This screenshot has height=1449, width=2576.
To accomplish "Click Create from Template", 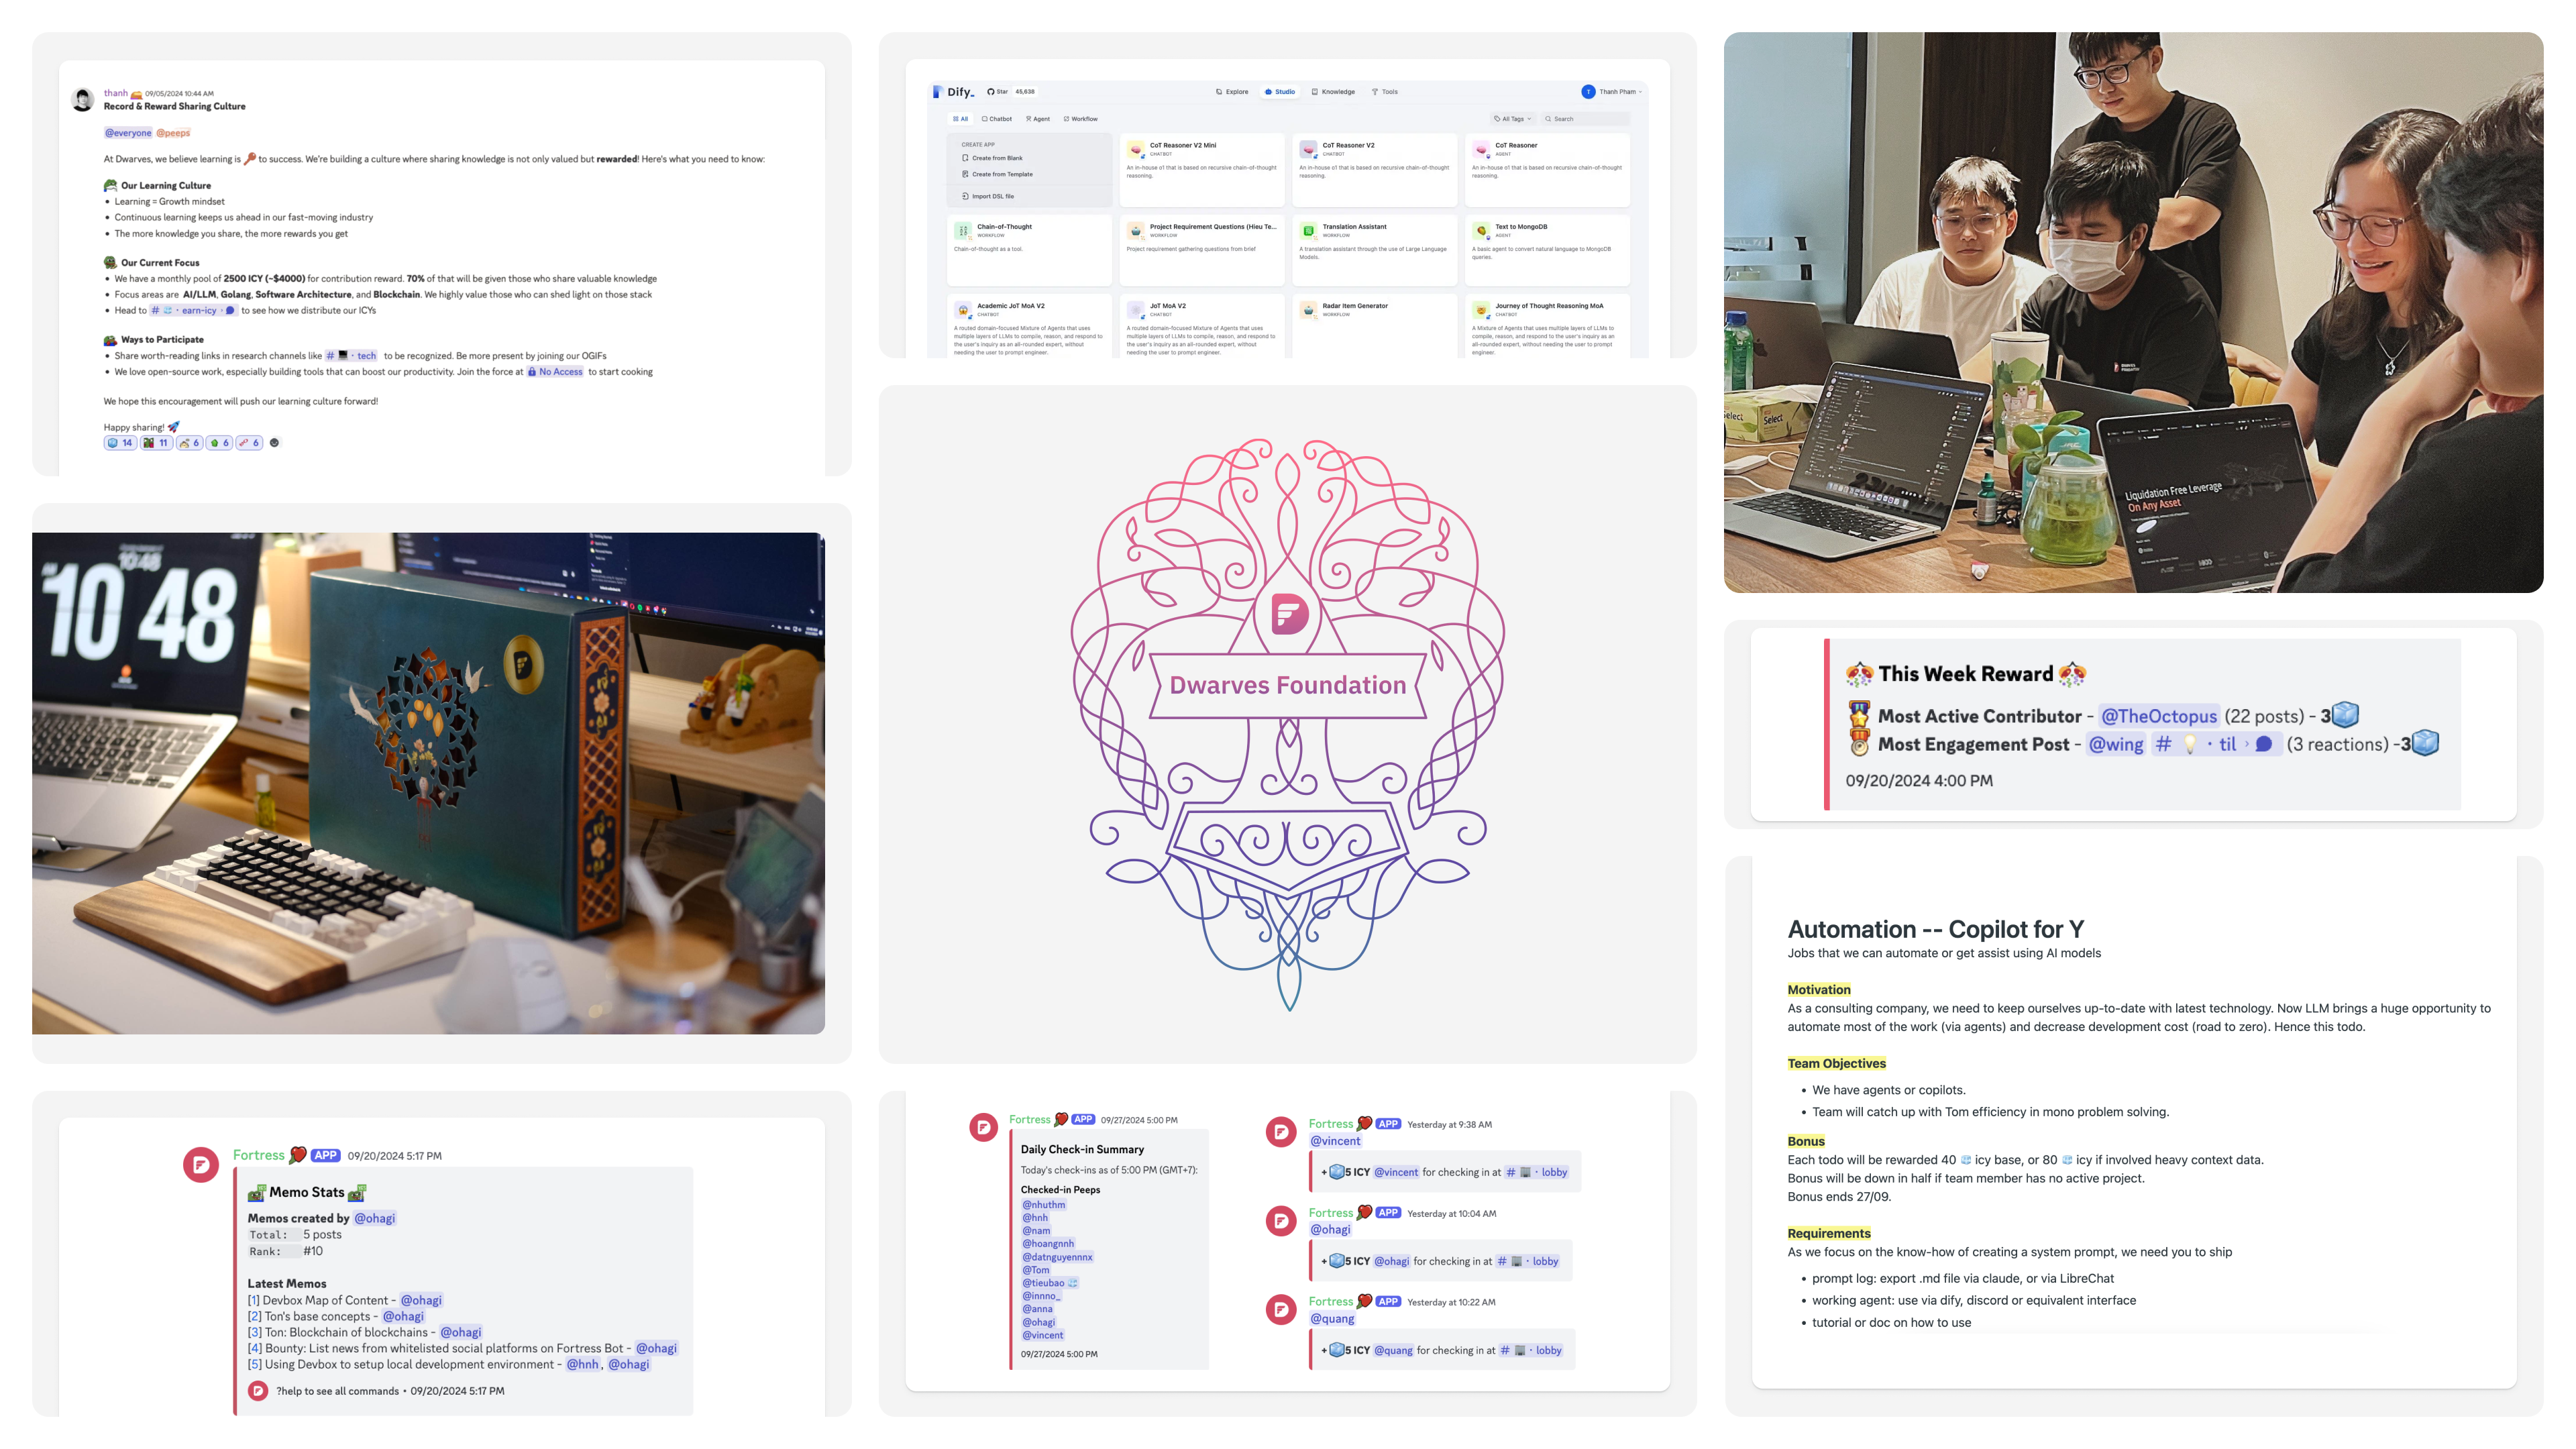I will [x=997, y=174].
